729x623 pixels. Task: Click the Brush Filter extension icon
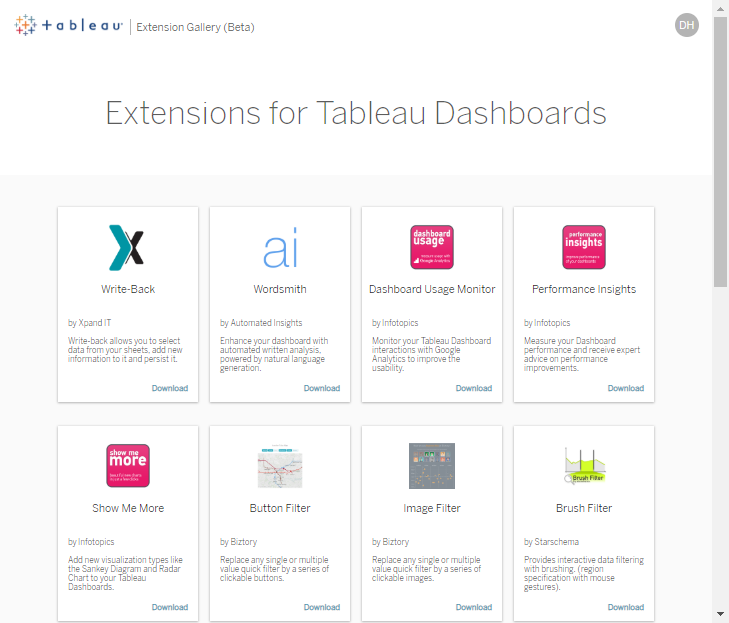point(584,466)
